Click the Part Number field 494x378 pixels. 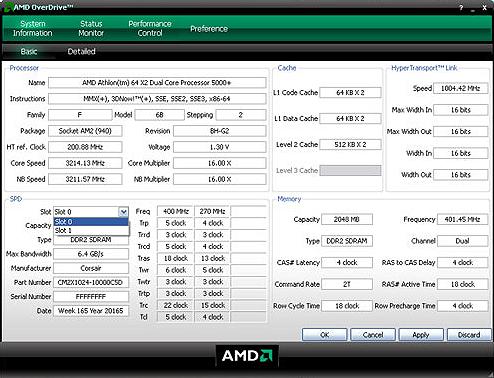pos(91,282)
